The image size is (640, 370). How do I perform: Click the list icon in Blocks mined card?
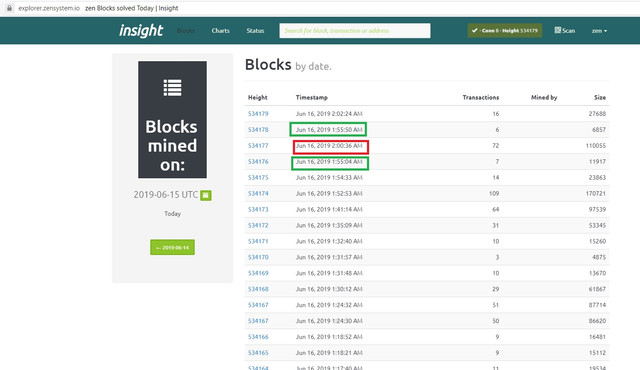click(x=172, y=88)
